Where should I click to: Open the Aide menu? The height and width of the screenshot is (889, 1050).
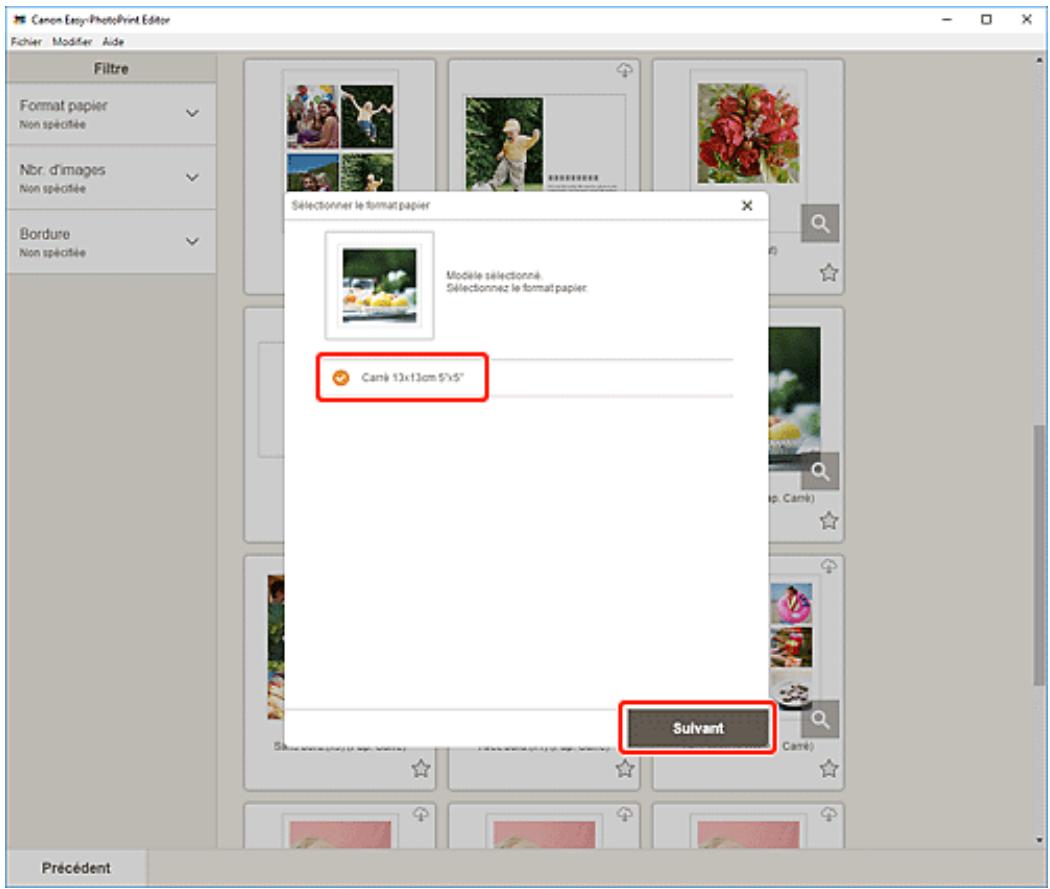coord(112,42)
